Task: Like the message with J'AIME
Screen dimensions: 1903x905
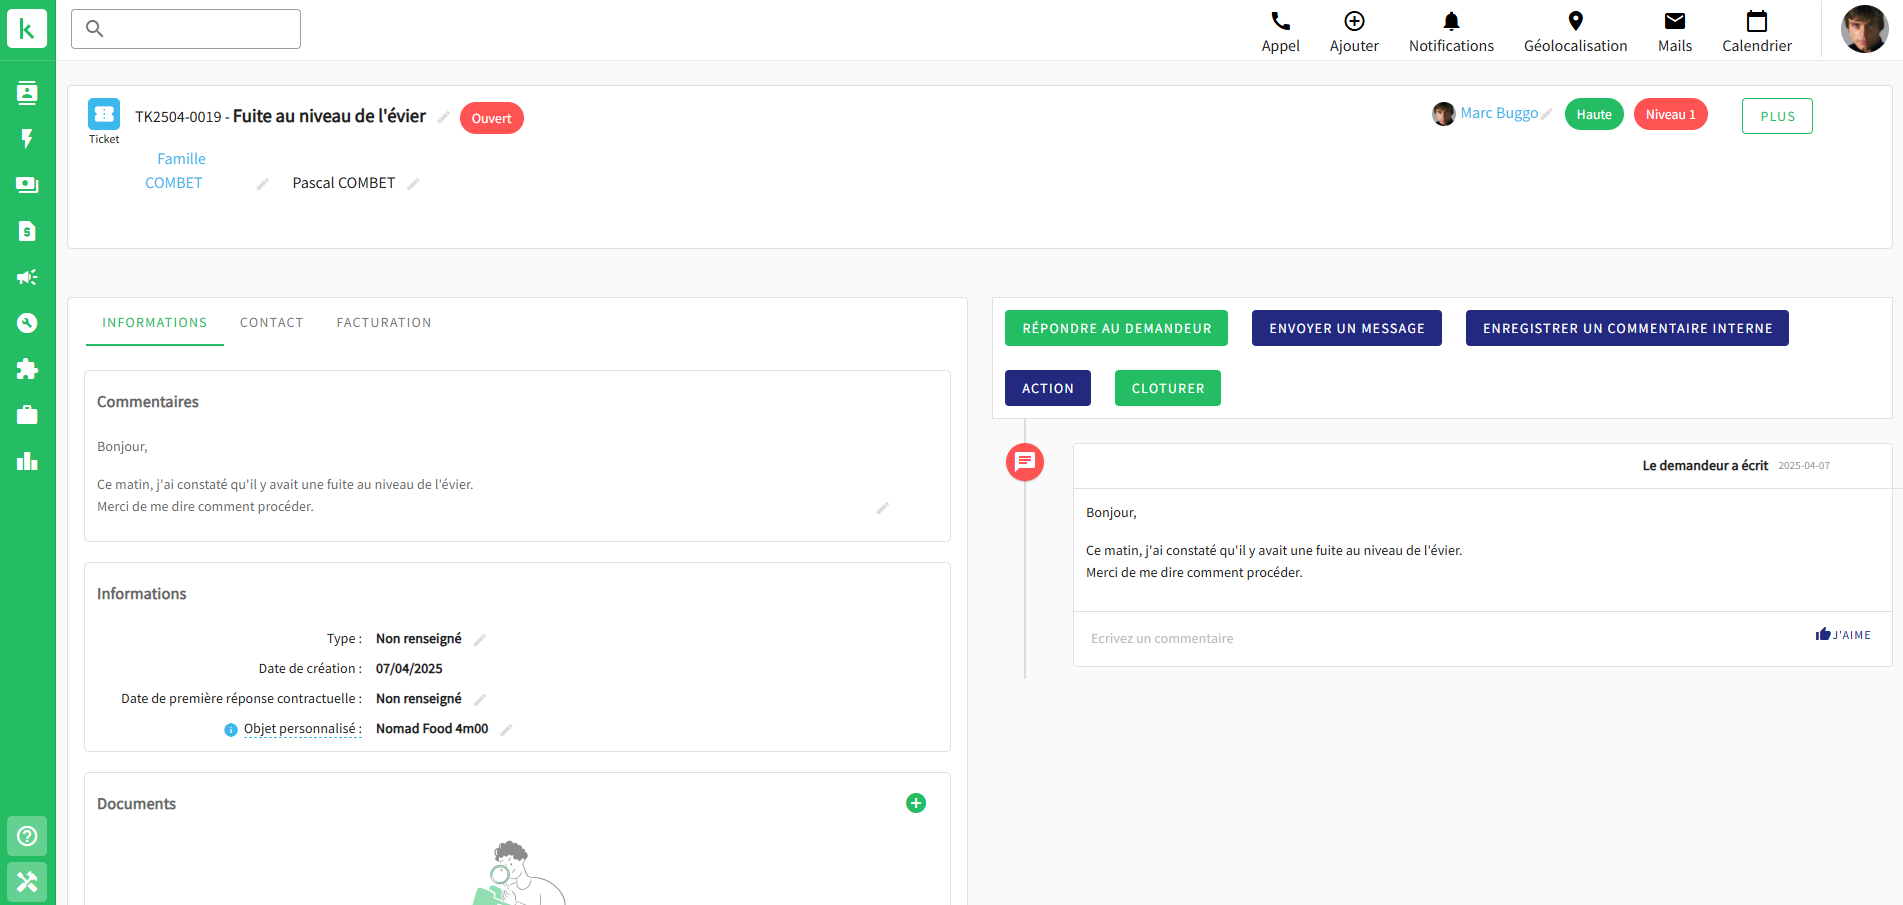Action: 1843,635
